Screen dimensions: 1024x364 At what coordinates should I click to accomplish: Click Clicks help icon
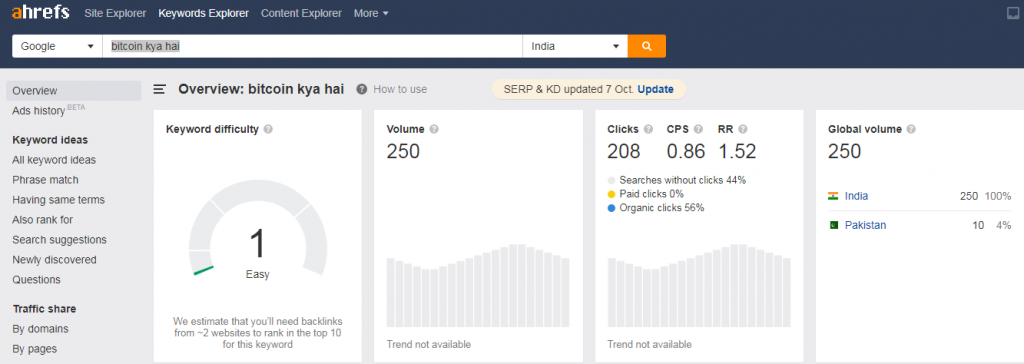tap(648, 129)
